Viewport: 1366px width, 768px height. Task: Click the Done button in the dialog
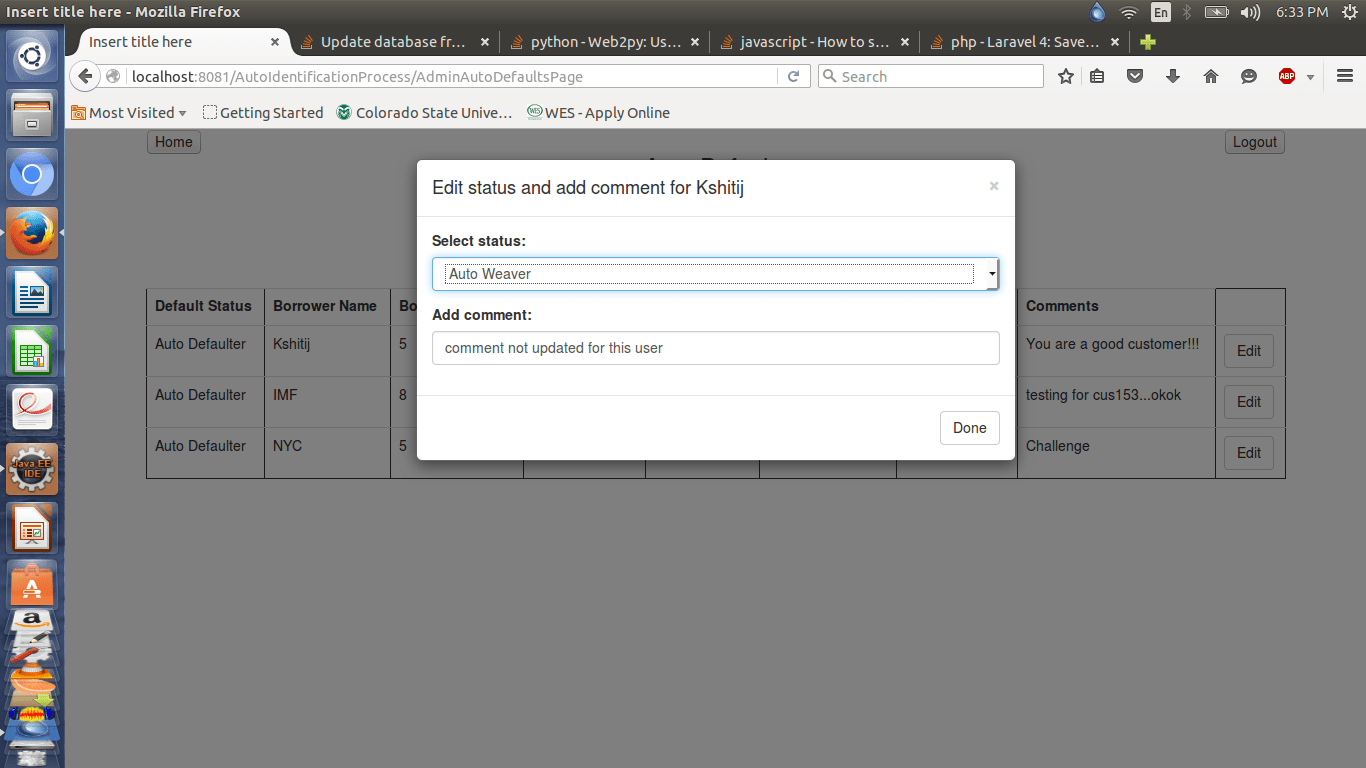click(968, 427)
